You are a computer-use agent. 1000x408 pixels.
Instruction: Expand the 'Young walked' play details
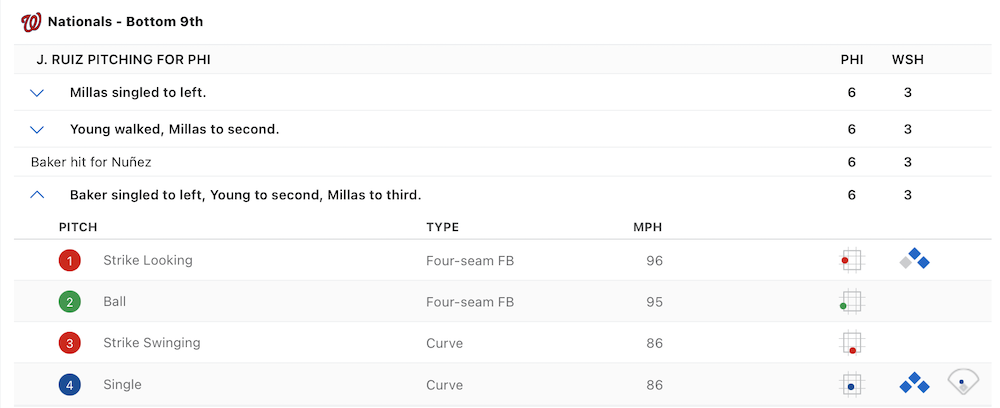click(38, 129)
